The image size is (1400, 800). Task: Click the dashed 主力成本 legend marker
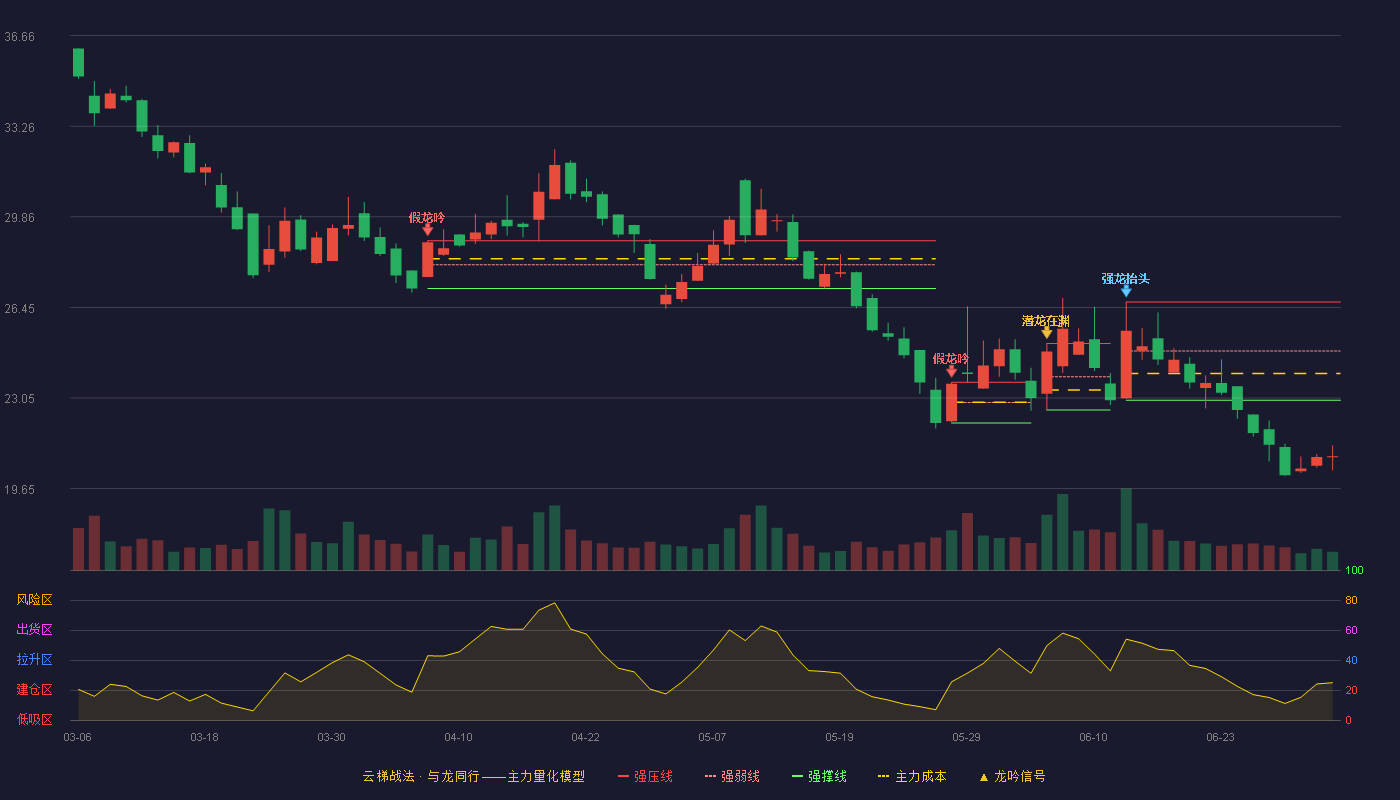883,777
